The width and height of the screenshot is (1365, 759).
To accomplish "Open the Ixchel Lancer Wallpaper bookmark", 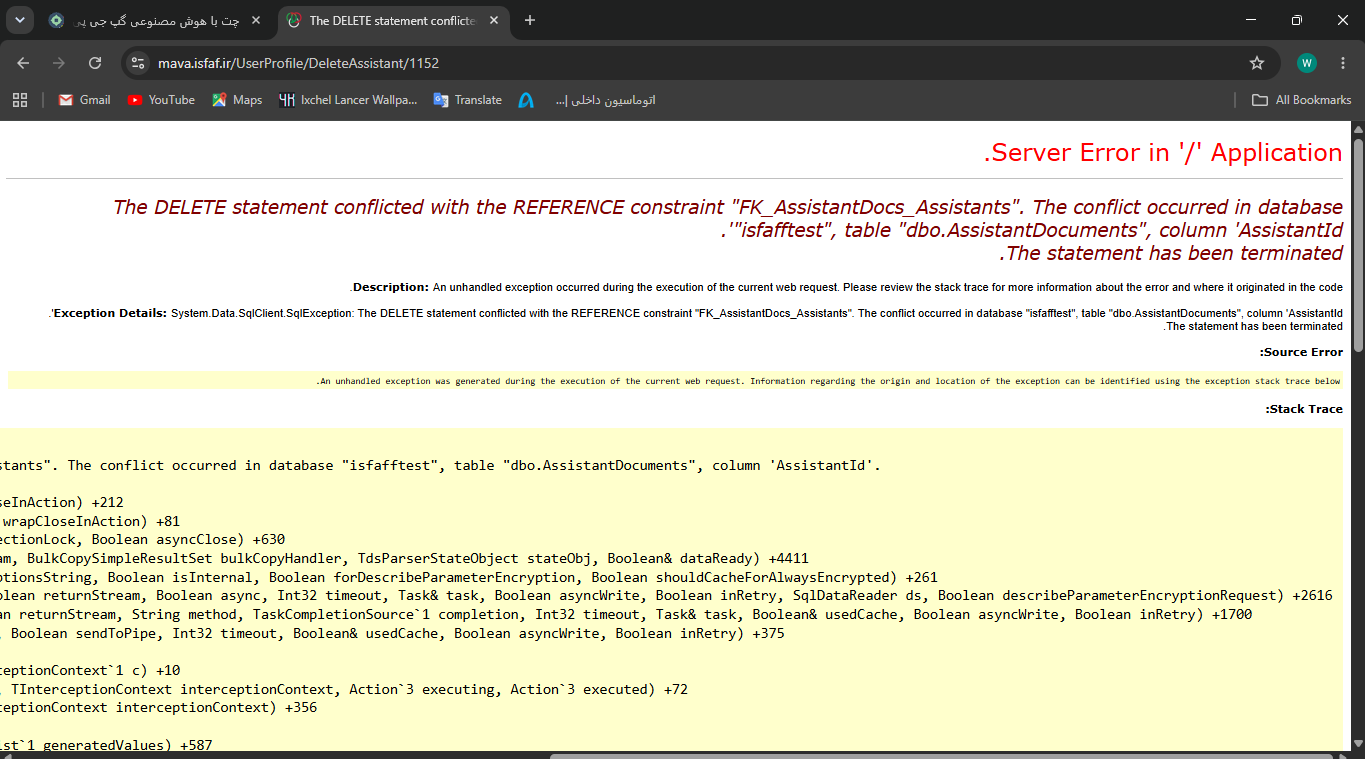I will coord(348,100).
